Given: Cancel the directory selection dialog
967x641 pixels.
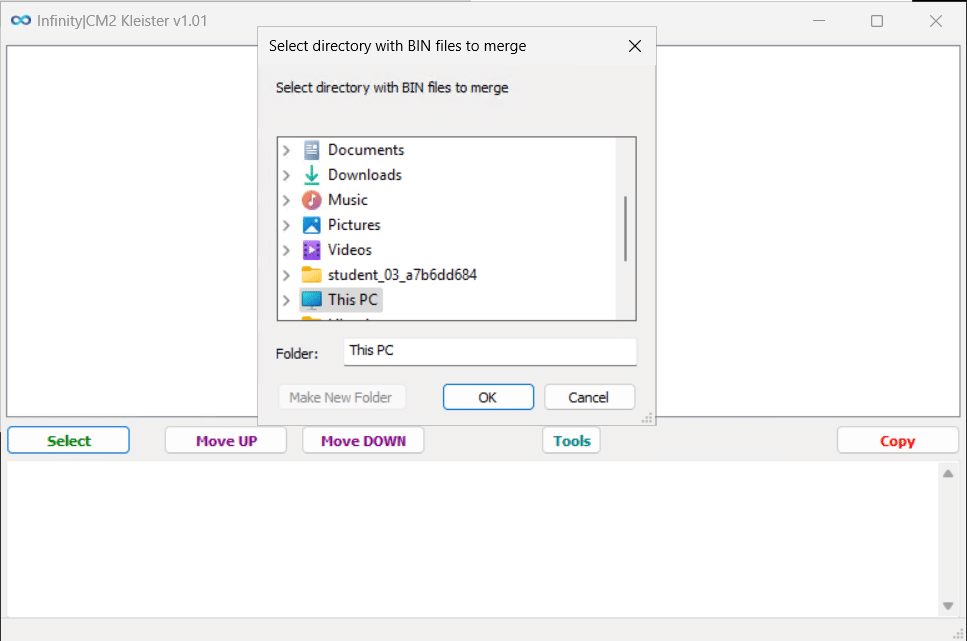Looking at the screenshot, I should click(589, 397).
